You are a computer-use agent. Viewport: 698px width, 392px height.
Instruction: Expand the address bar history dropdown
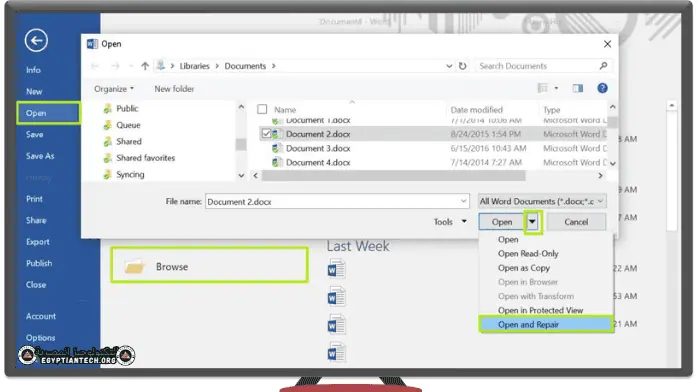click(449, 66)
